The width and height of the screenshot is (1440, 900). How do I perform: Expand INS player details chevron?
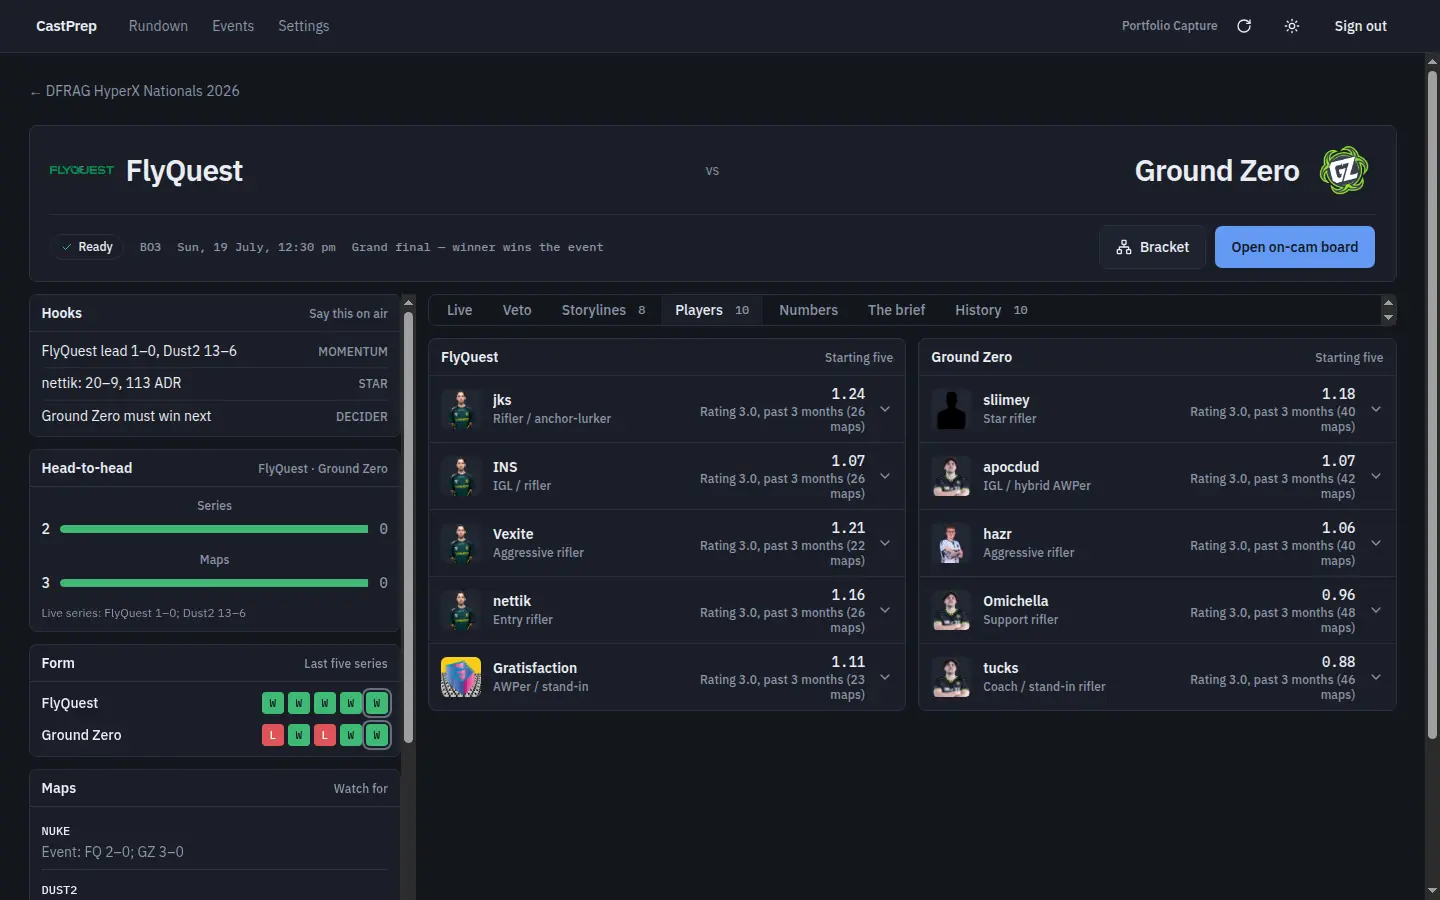pyautogui.click(x=885, y=476)
